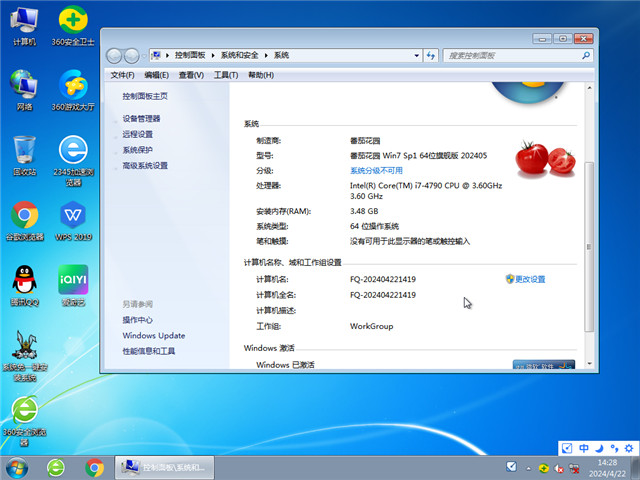Open the 编辑(E) menu
640x480 pixels.
pyautogui.click(x=157, y=75)
